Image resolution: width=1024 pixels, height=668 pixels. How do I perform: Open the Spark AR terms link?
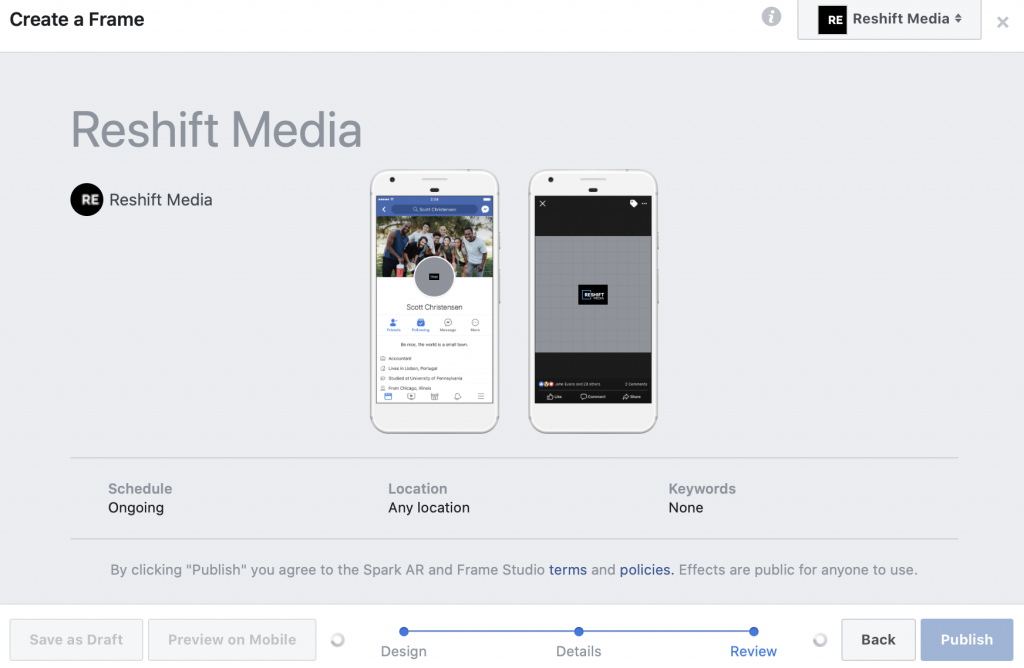pos(567,569)
